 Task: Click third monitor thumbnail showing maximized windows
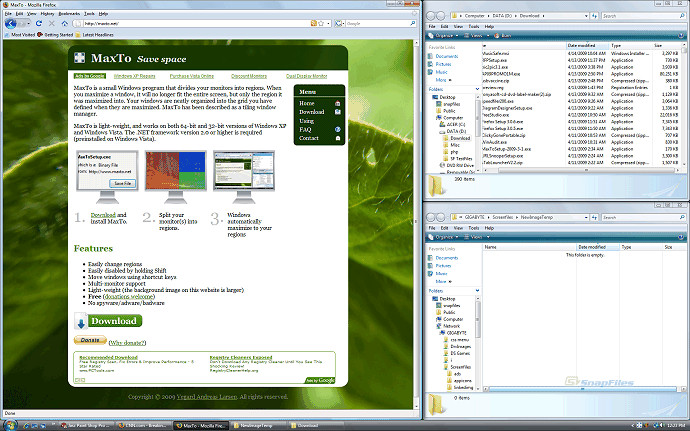point(244,176)
